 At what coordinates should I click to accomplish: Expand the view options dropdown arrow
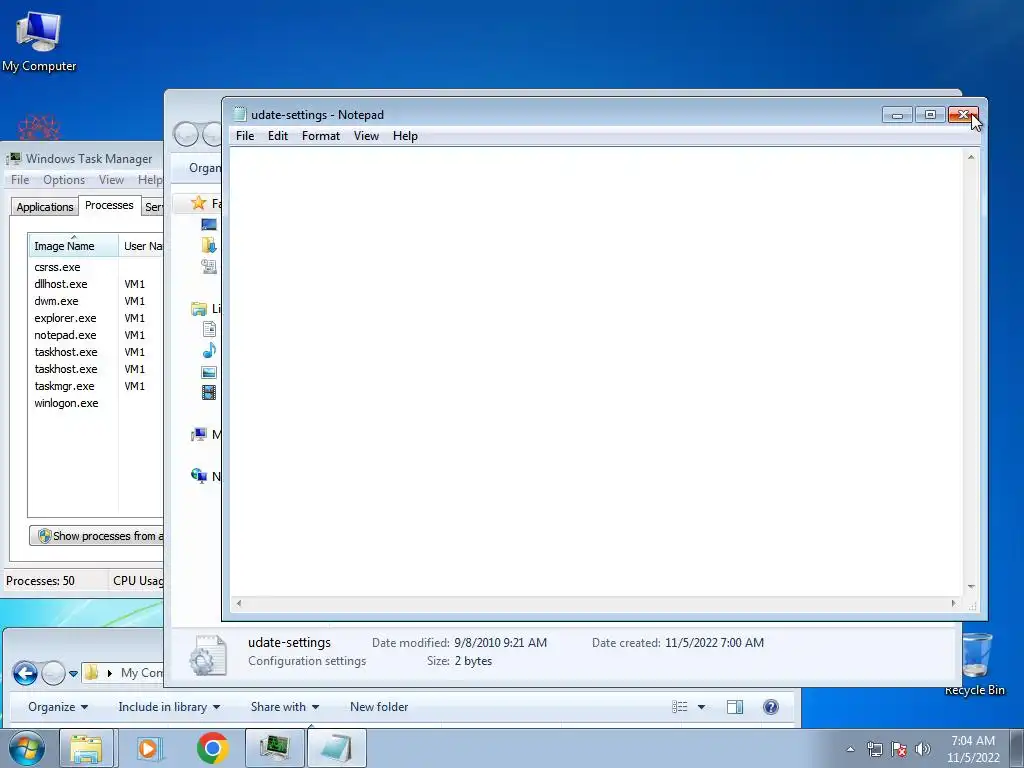pyautogui.click(x=701, y=707)
